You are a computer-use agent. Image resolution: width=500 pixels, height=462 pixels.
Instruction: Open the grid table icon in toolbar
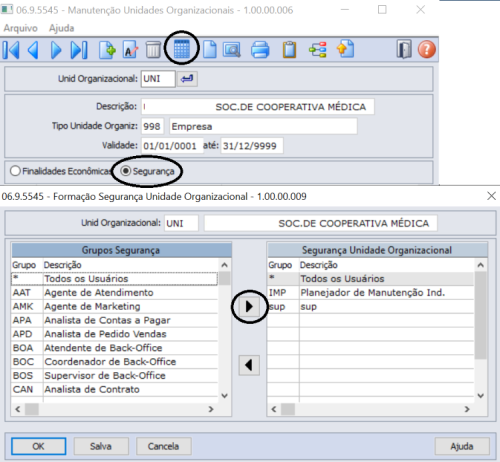tap(182, 49)
